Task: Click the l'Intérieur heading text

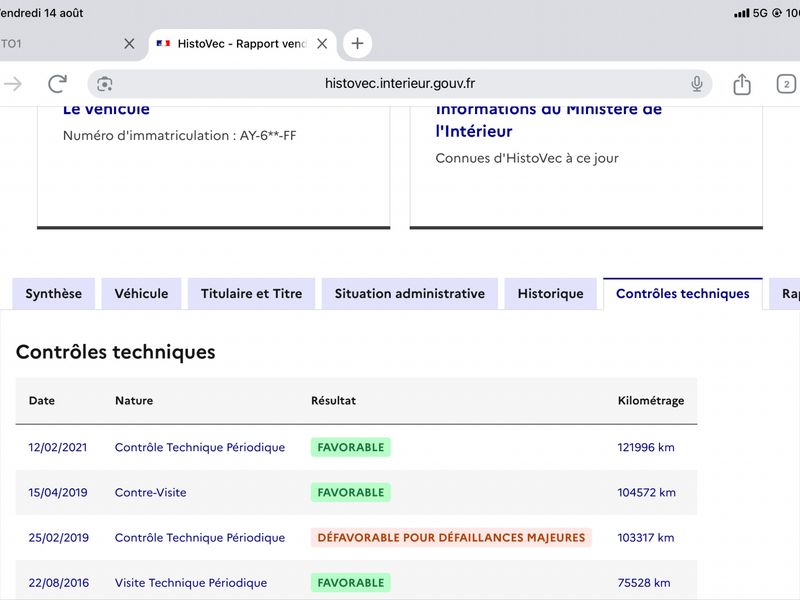Action: [474, 132]
